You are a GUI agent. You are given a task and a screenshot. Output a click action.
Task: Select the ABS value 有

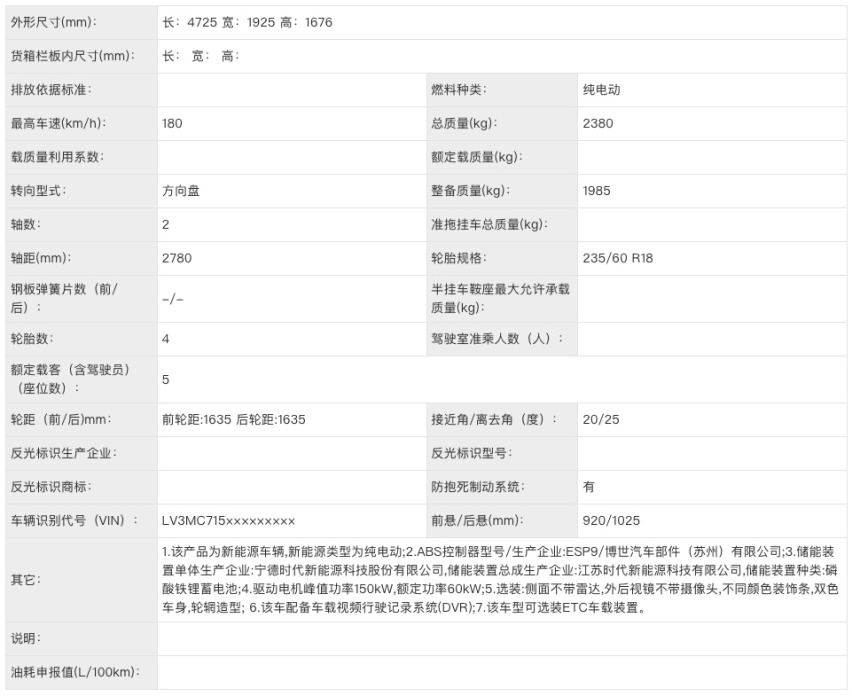click(x=589, y=487)
